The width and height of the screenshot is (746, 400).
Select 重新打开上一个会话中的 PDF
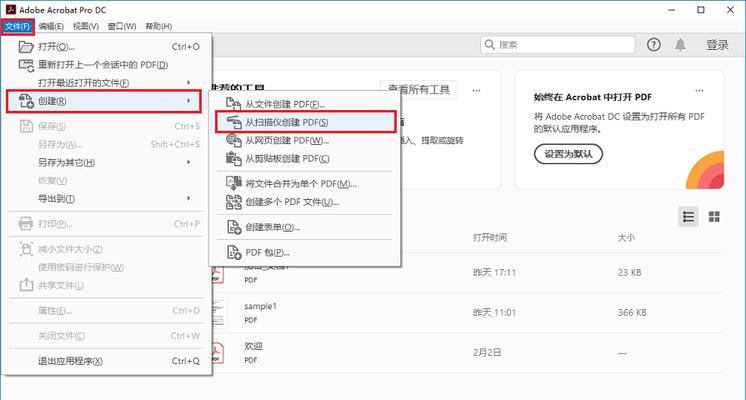point(103,65)
